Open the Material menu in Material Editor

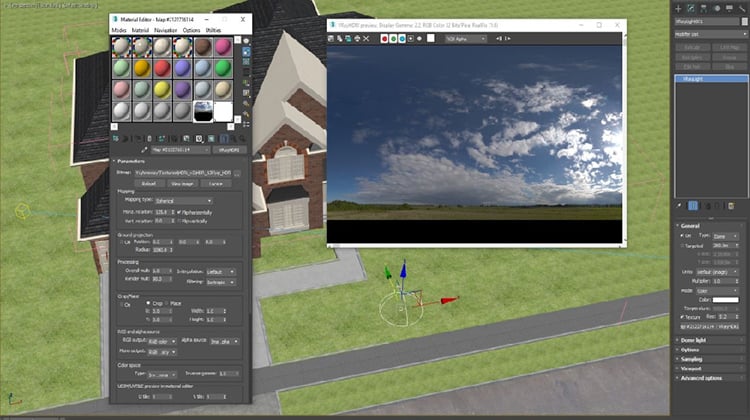click(x=140, y=30)
